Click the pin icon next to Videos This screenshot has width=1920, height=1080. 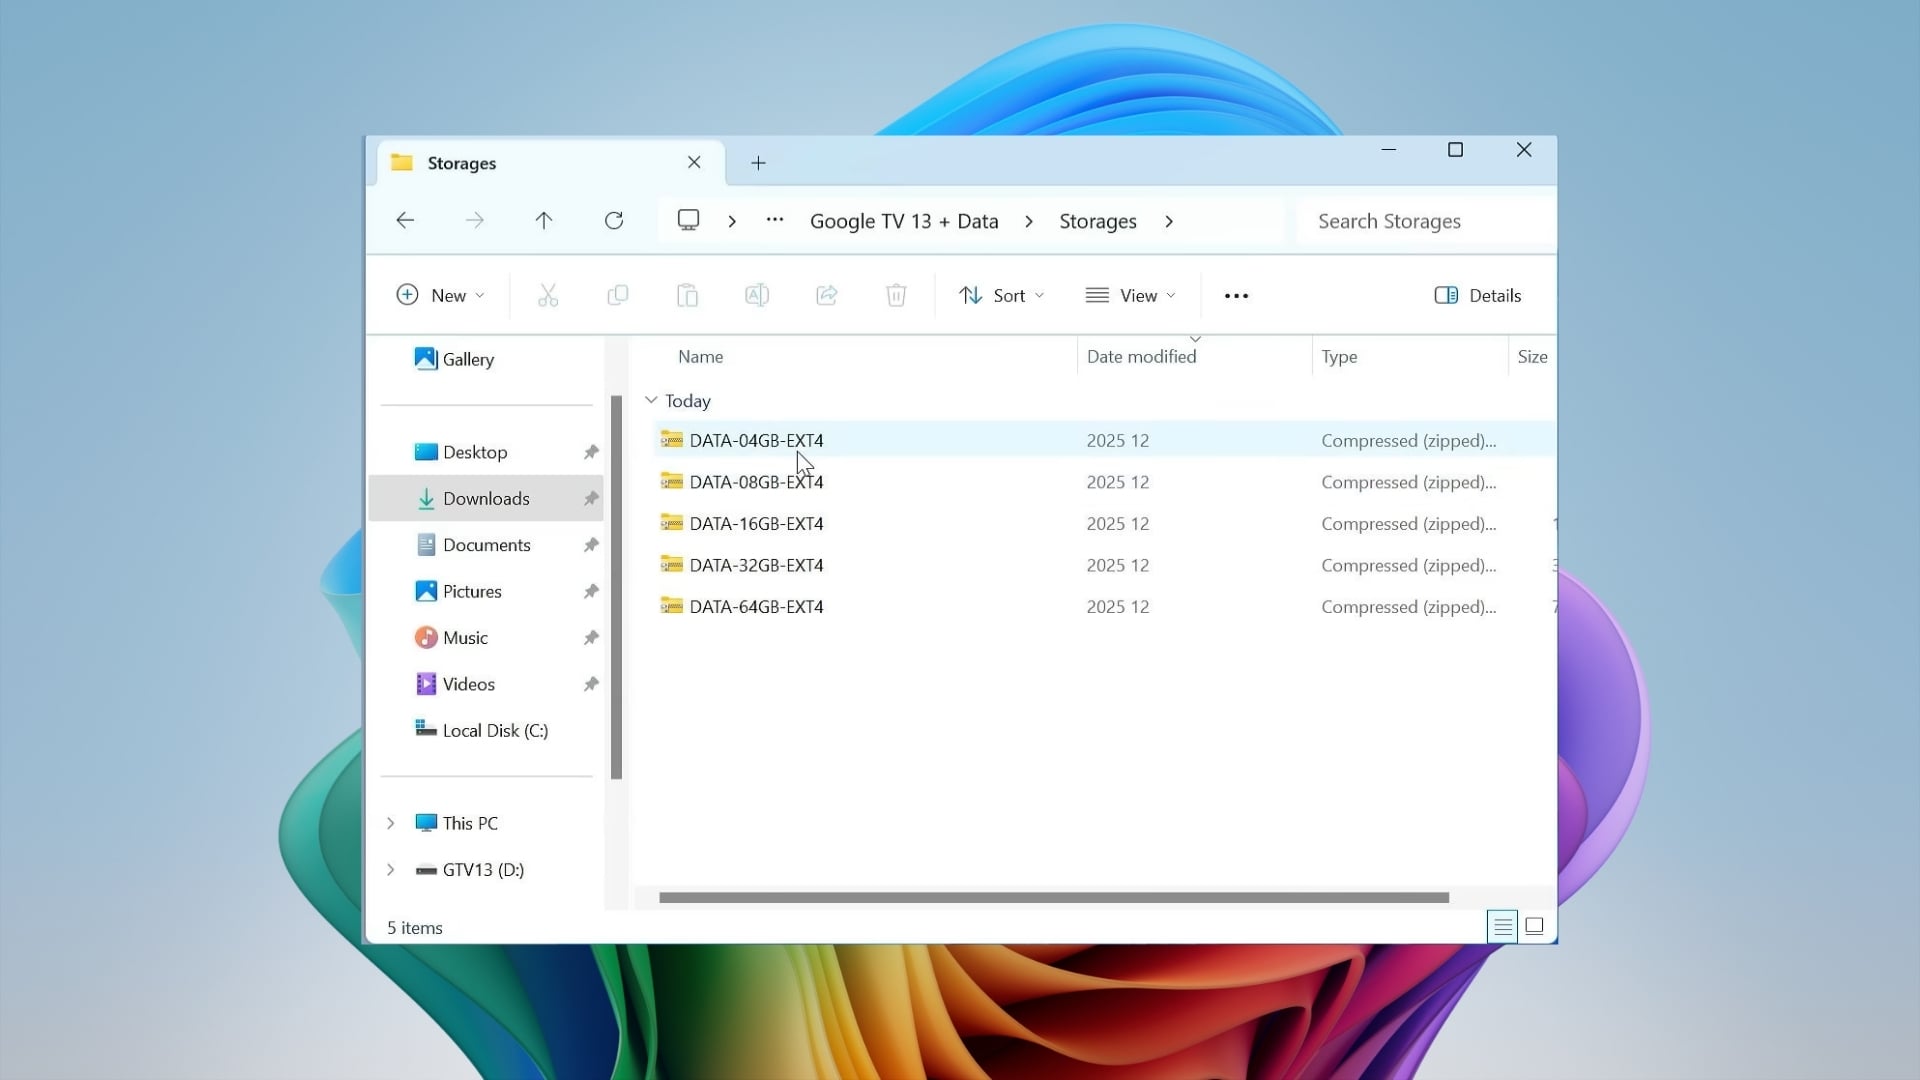(x=591, y=684)
